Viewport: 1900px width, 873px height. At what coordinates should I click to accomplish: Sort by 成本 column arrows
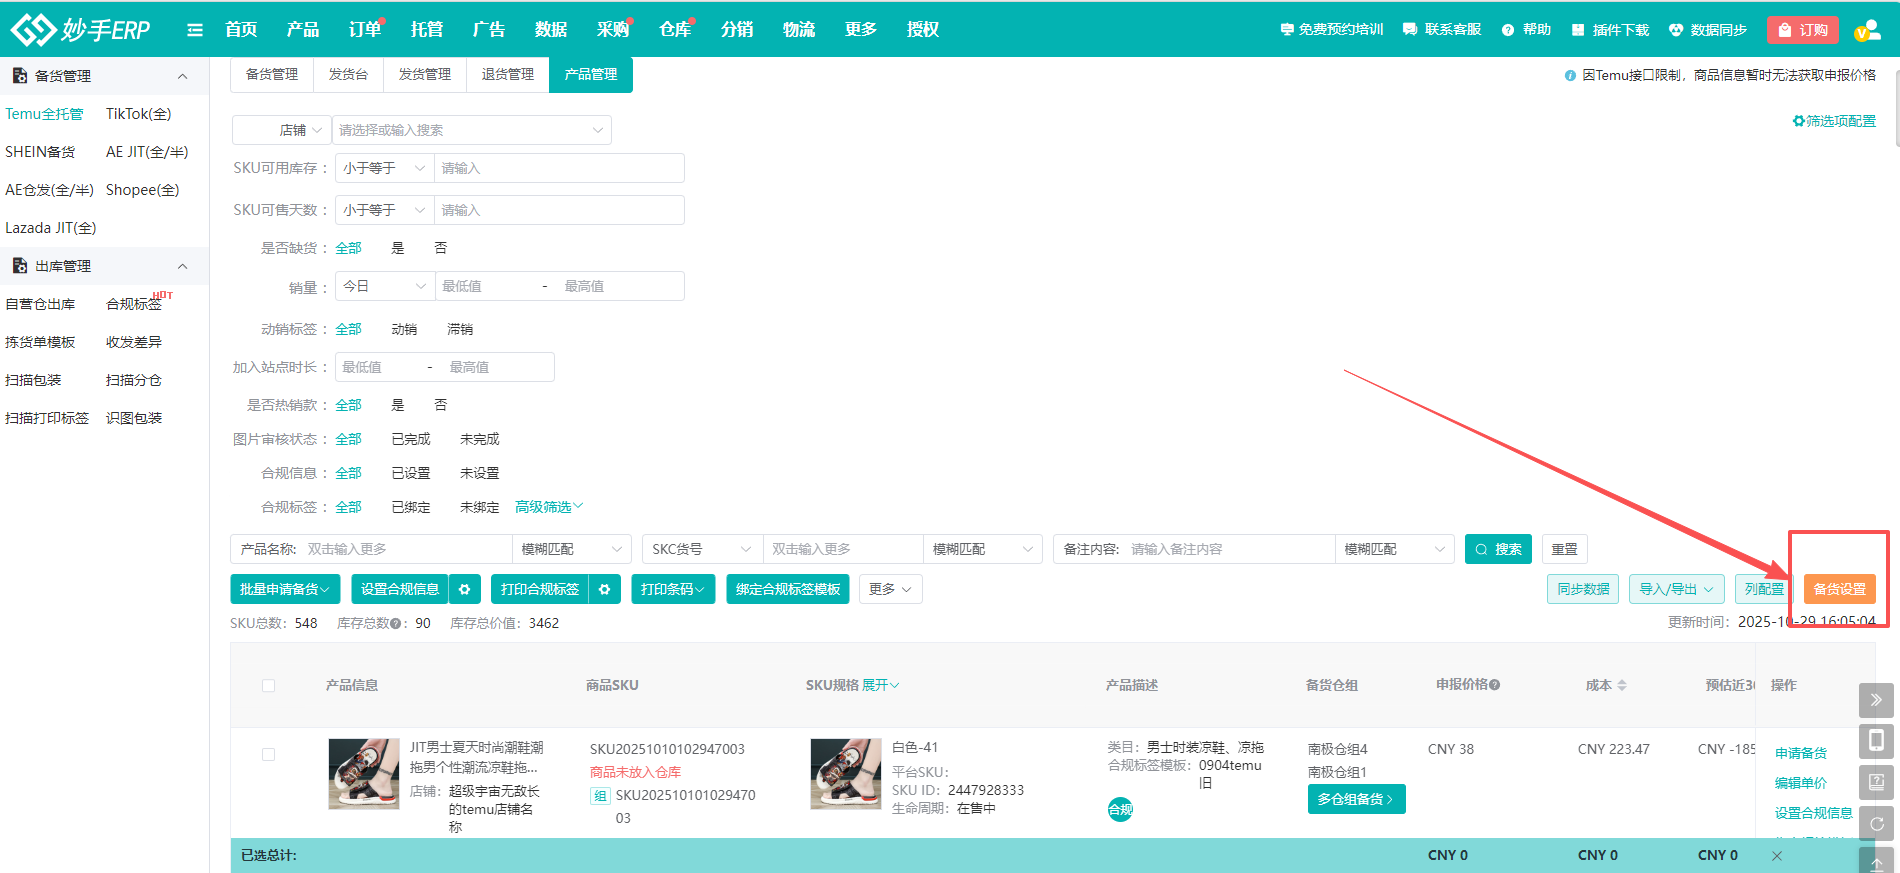(x=1622, y=685)
